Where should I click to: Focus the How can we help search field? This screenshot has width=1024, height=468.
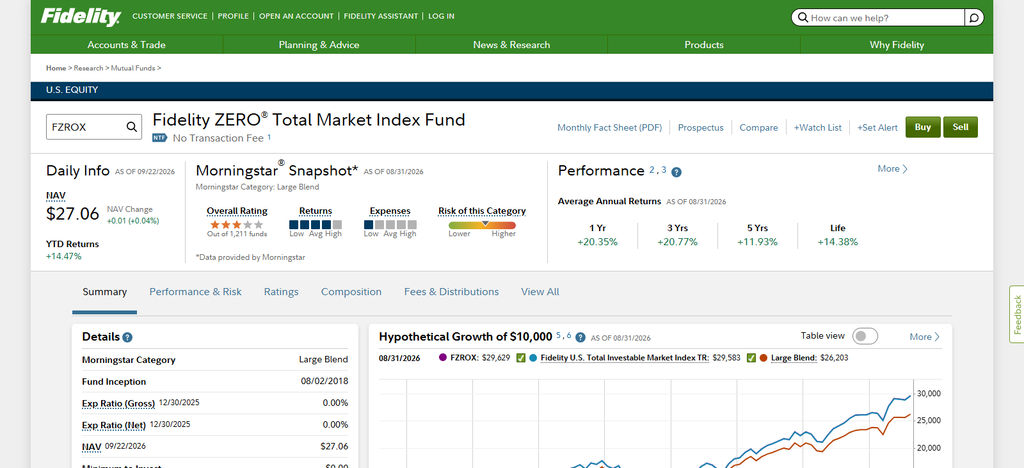(x=878, y=18)
